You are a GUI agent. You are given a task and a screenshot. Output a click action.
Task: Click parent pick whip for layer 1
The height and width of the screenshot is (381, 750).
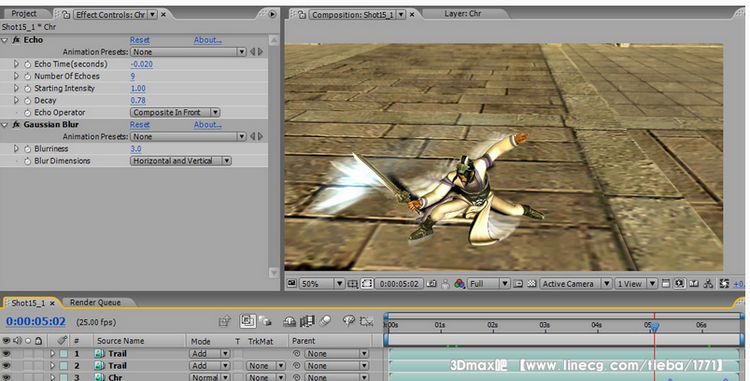pyautogui.click(x=297, y=353)
